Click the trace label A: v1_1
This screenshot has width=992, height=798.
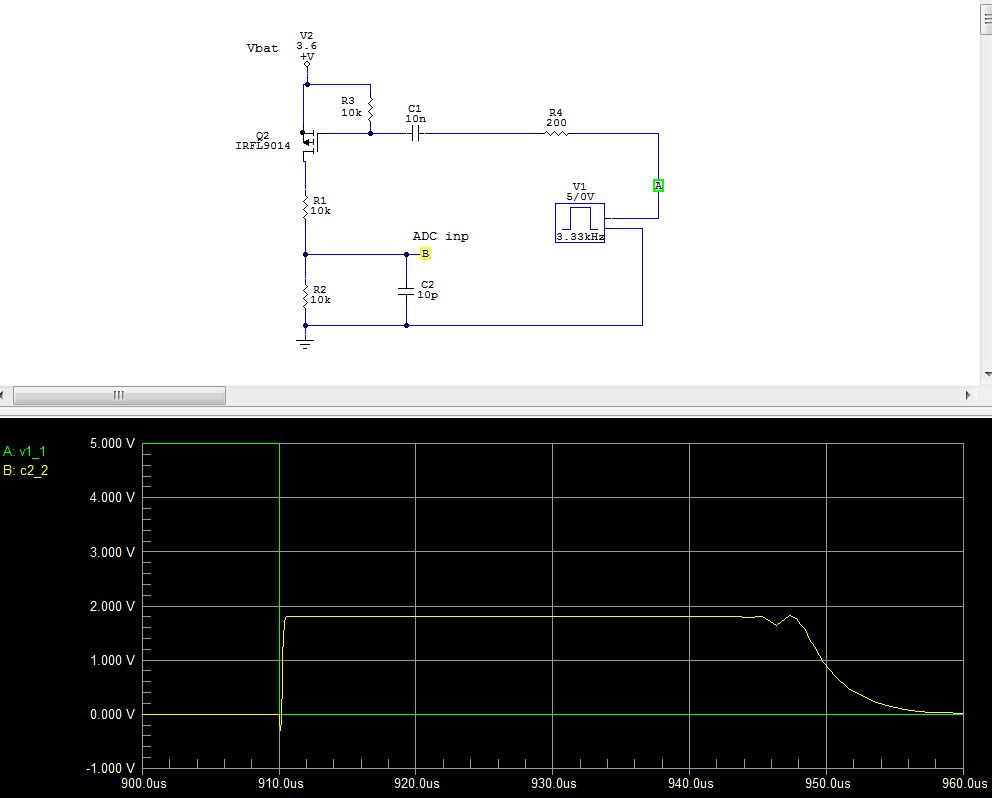coord(25,452)
